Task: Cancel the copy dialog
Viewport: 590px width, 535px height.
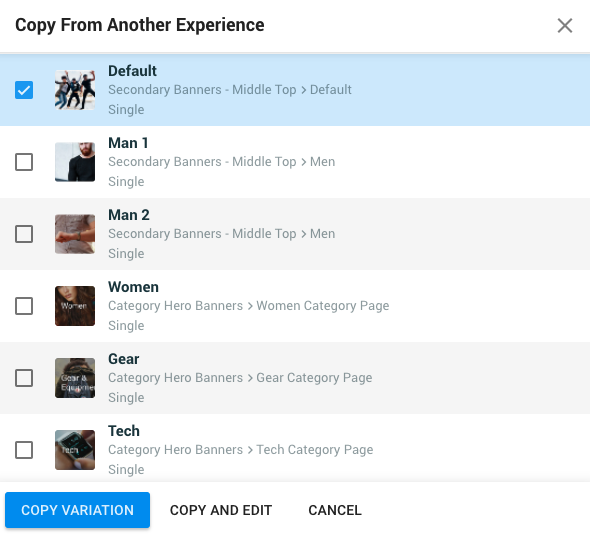Action: [335, 510]
